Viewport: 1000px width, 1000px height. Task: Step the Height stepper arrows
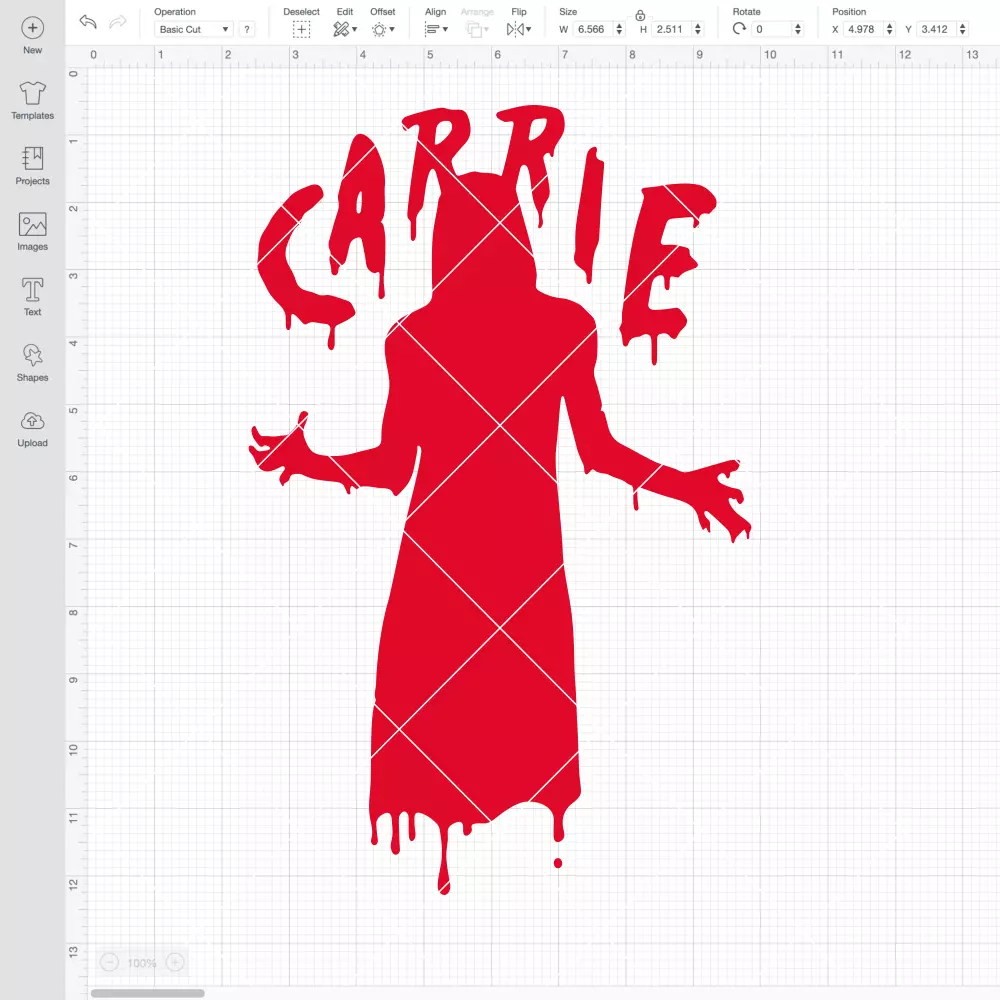click(x=698, y=29)
